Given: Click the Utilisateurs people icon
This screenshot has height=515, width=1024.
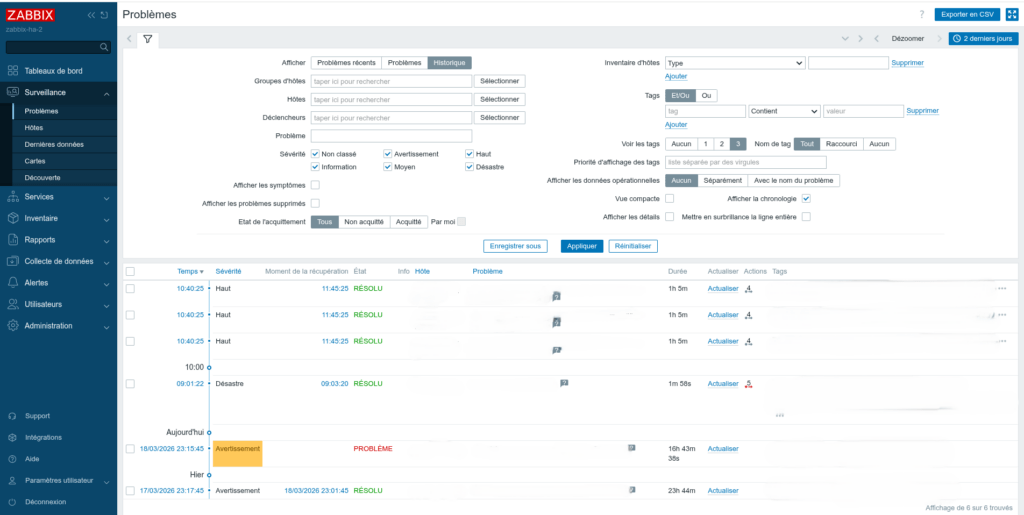Looking at the screenshot, I should click(x=13, y=304).
